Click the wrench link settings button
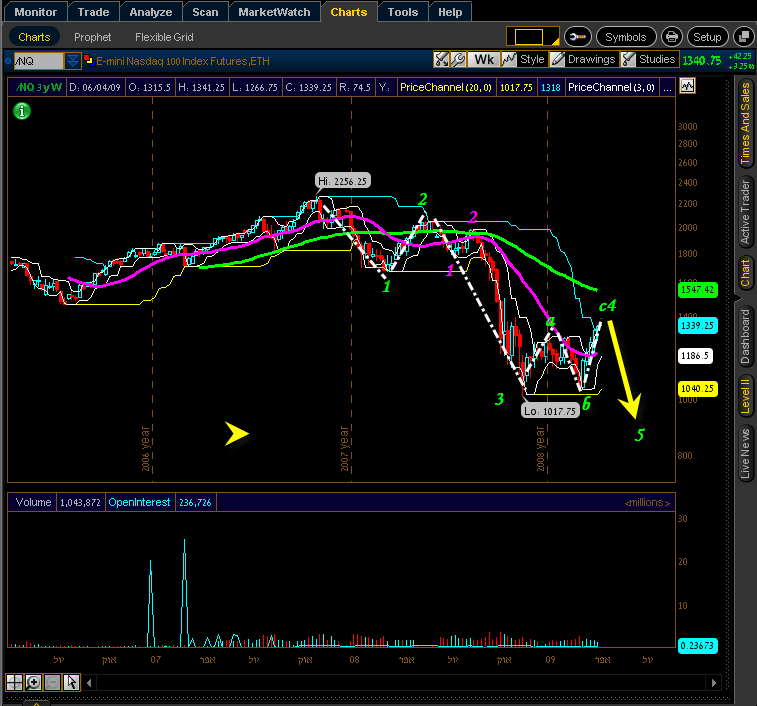 578,37
